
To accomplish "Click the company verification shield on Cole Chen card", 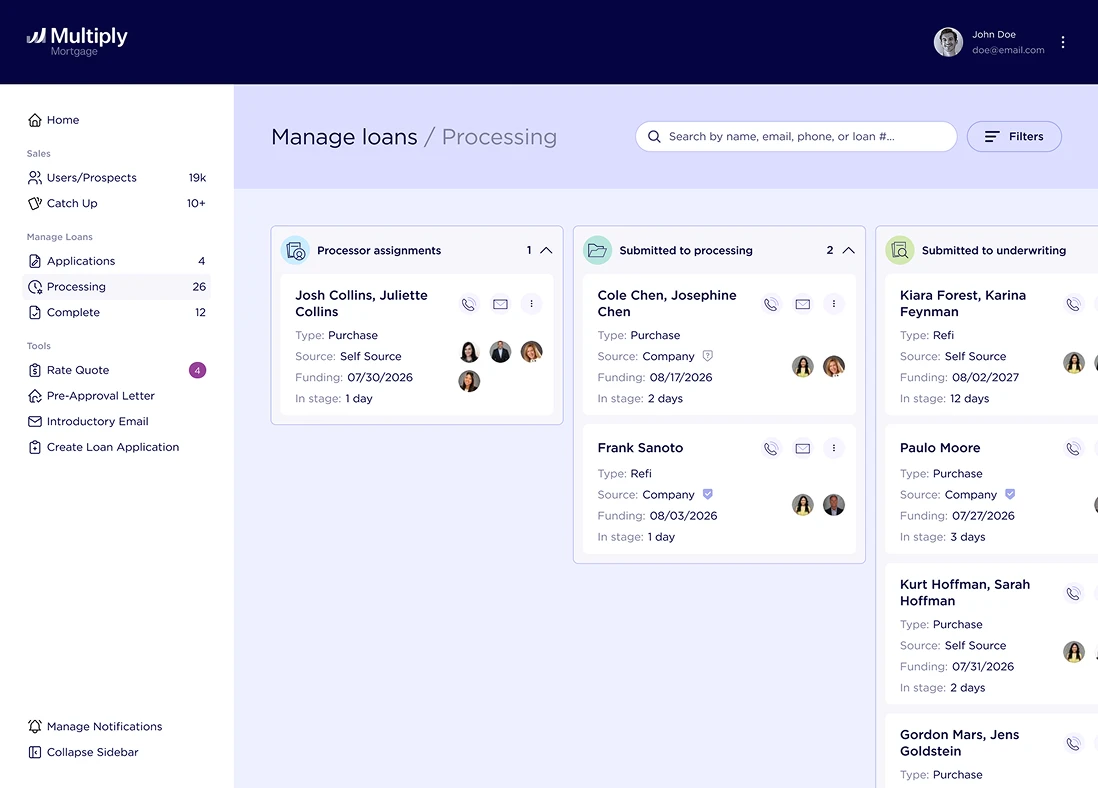I will tap(708, 356).
